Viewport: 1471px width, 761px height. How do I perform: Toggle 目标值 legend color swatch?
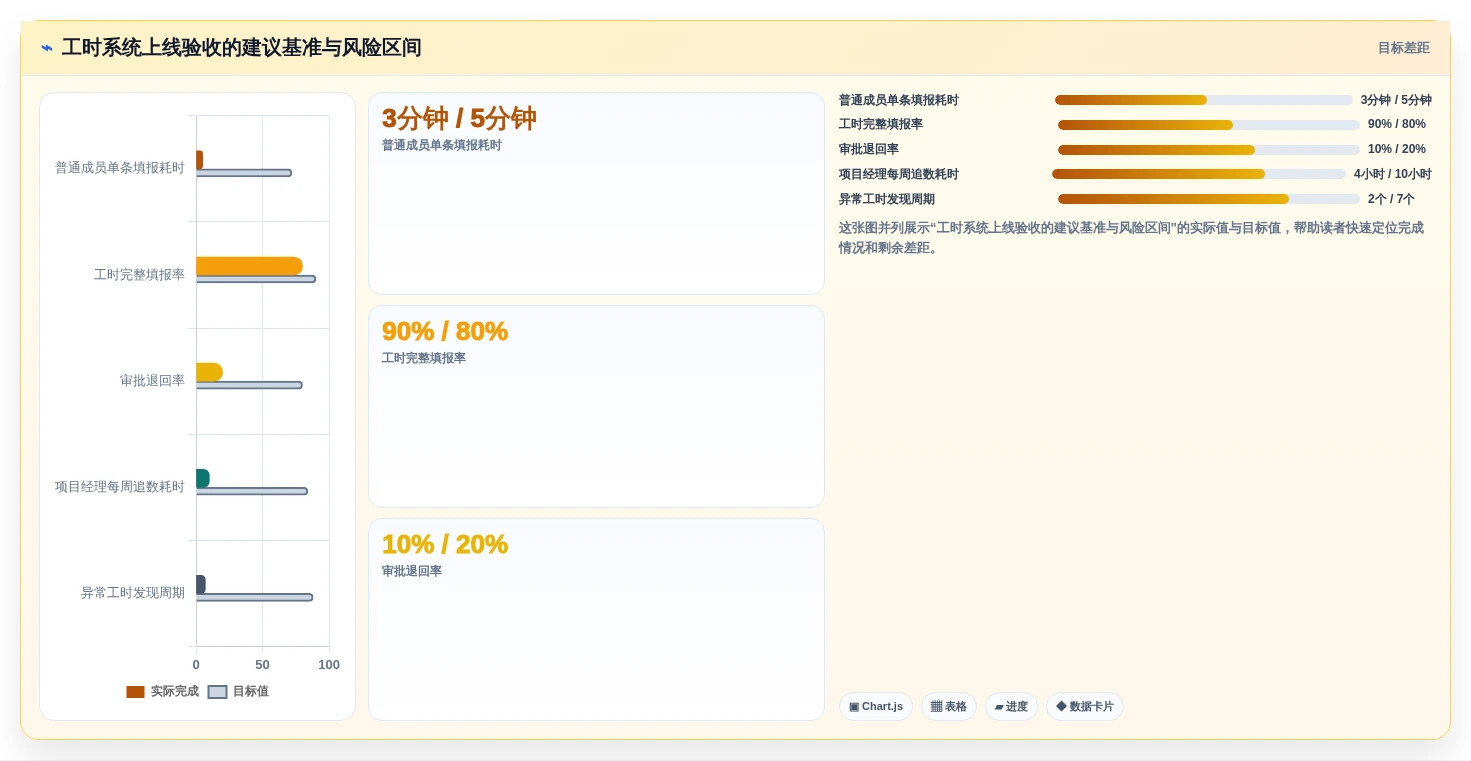tap(217, 692)
